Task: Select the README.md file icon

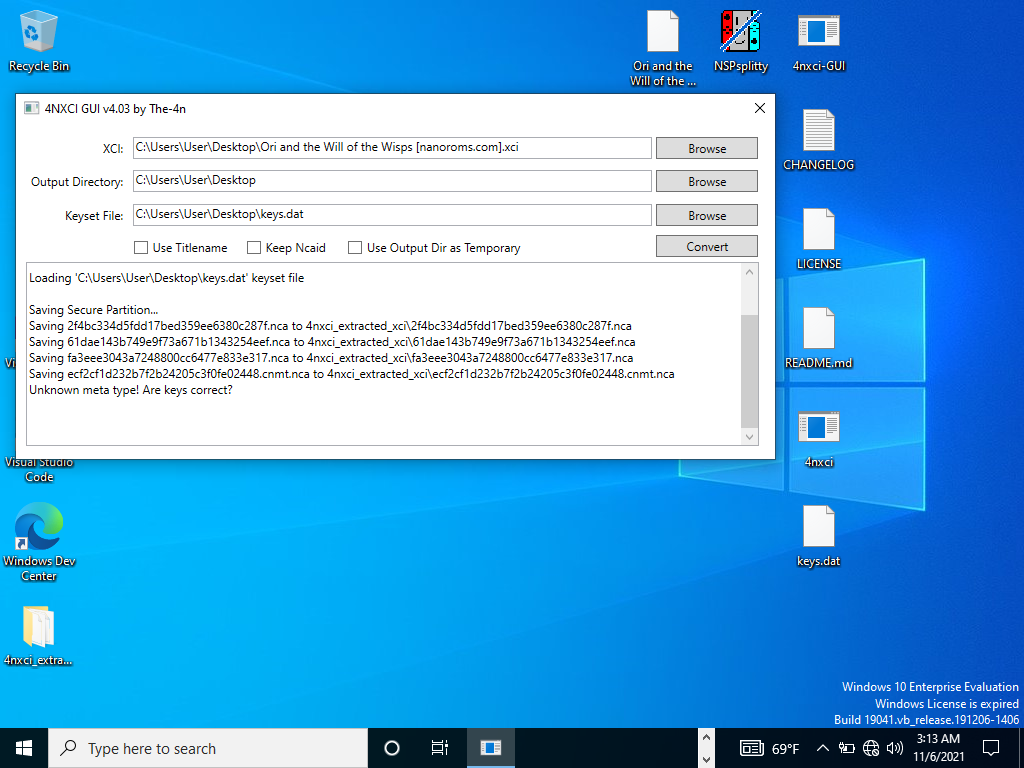Action: [818, 338]
